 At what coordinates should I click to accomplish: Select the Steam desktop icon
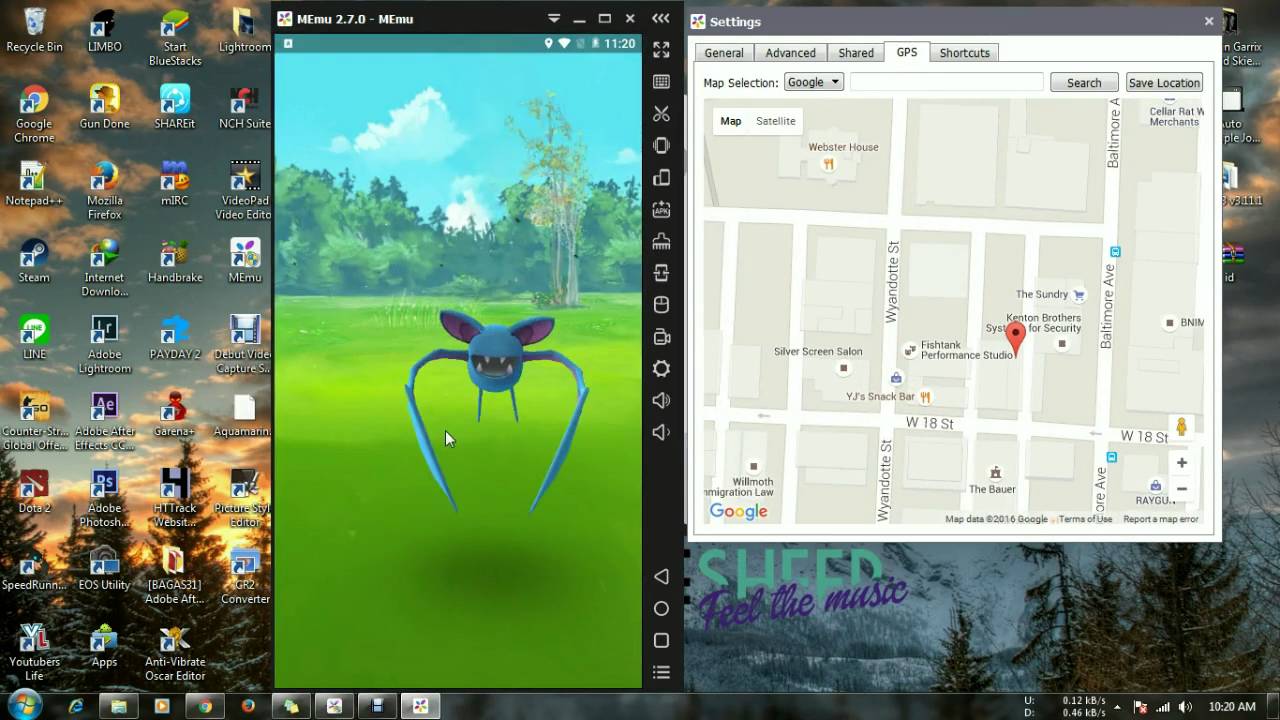coord(34,261)
